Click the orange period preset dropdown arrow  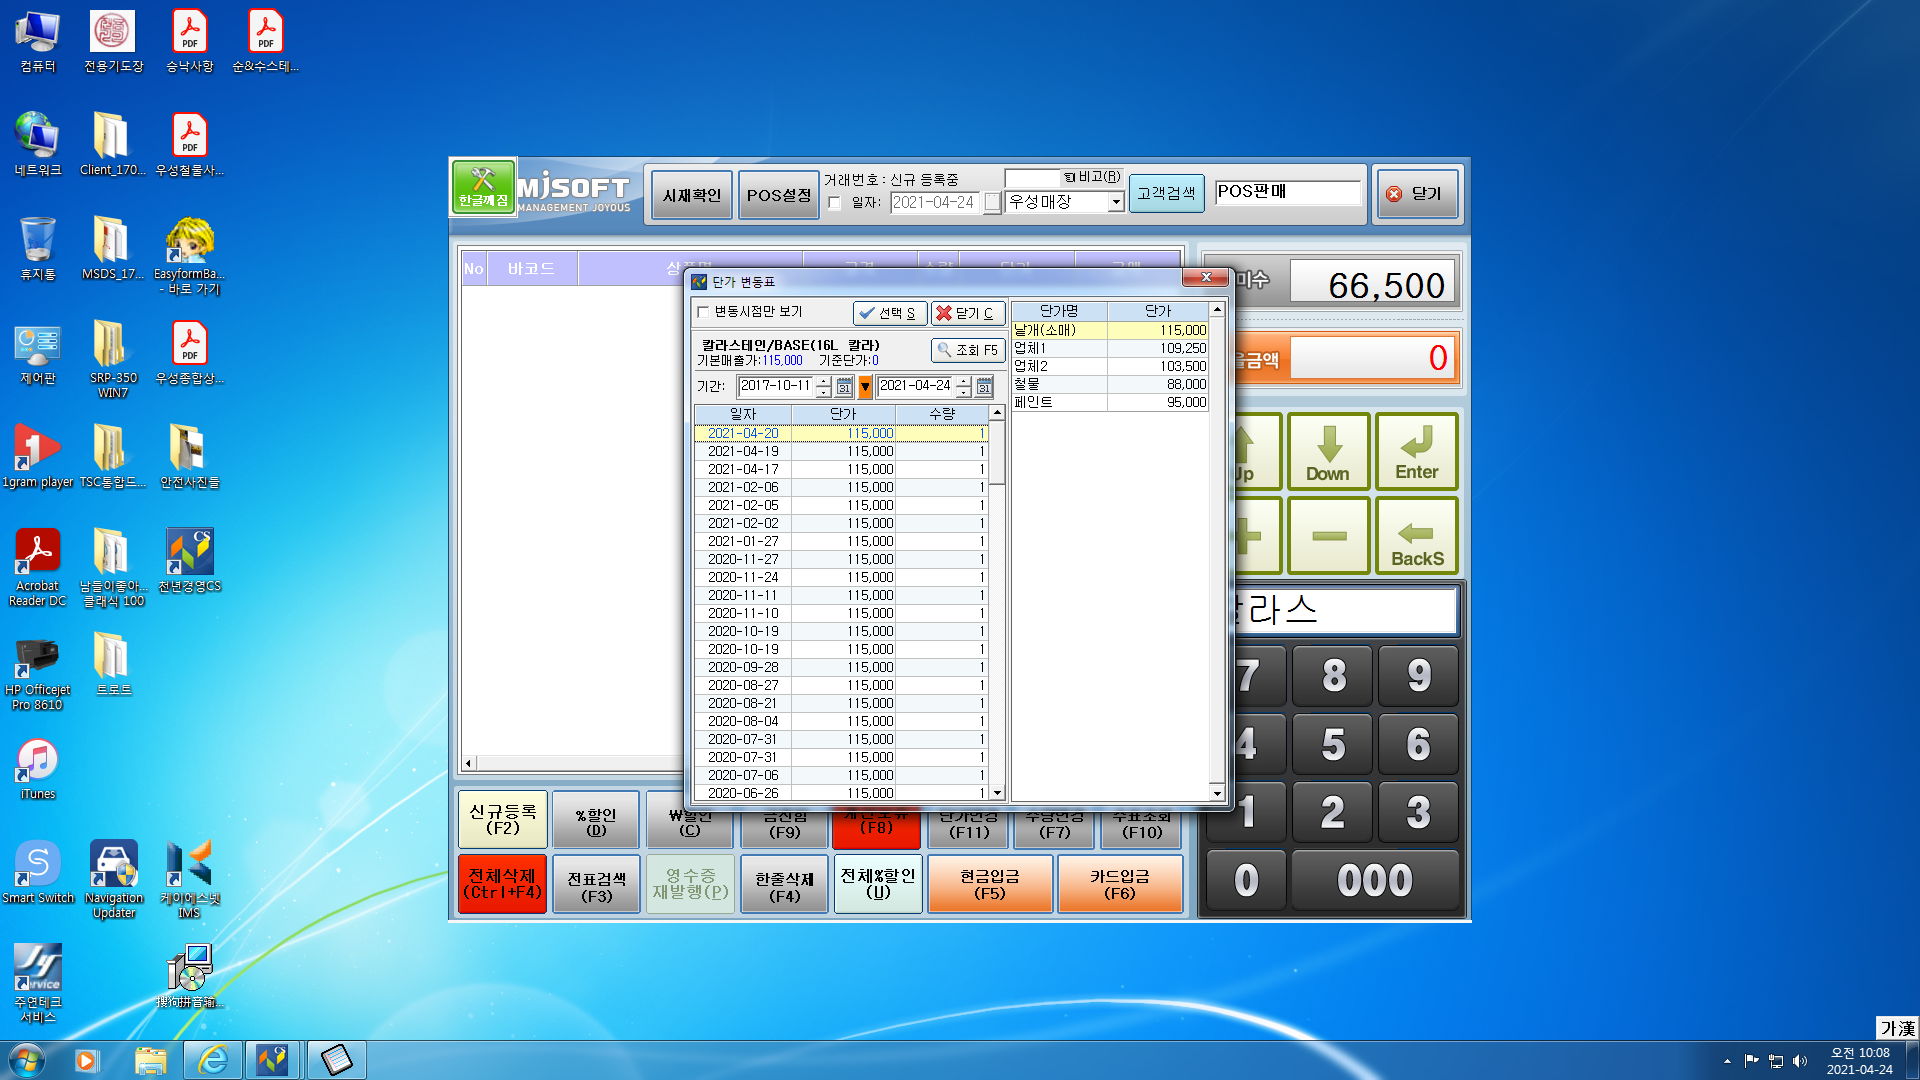[865, 386]
